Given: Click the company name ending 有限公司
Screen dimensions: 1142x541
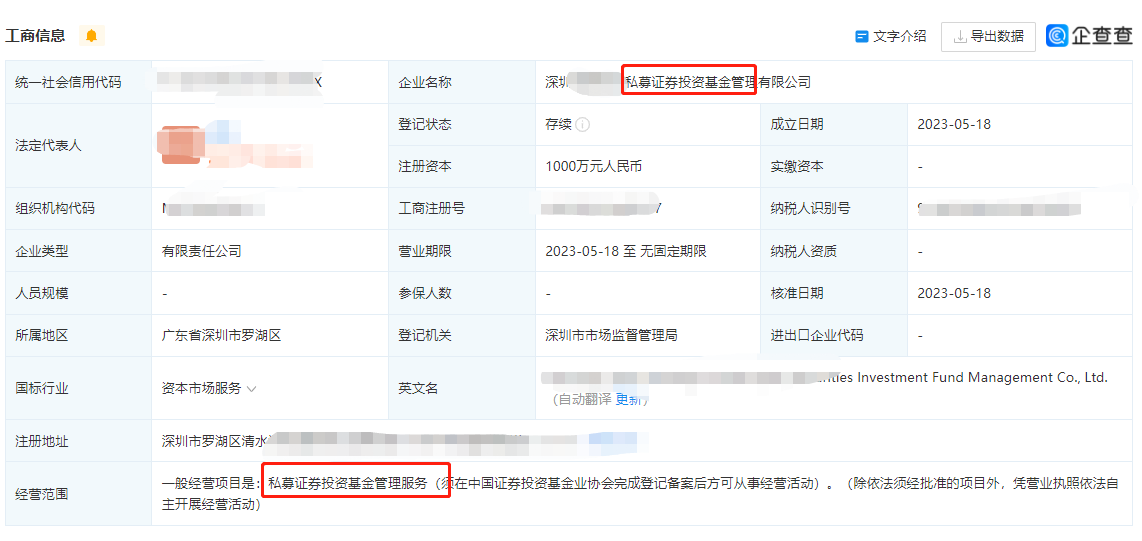Looking at the screenshot, I should coord(678,82).
